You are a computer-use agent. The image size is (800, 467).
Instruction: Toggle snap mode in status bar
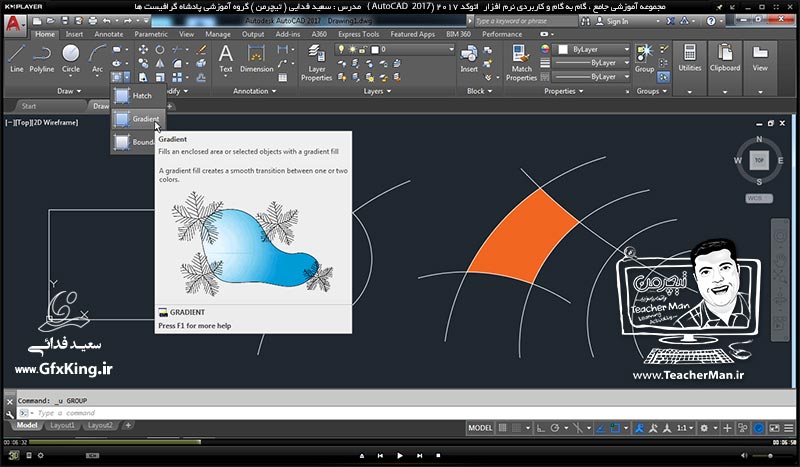516,428
